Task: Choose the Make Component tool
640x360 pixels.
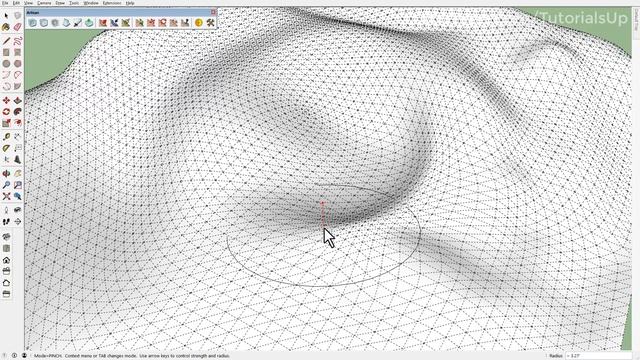Action: (18, 16)
